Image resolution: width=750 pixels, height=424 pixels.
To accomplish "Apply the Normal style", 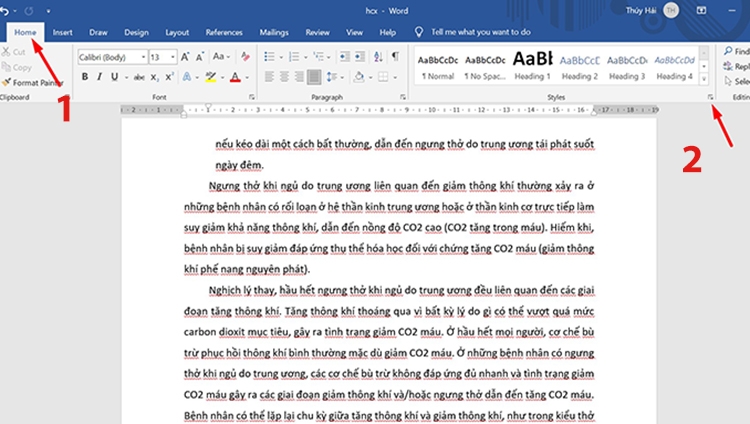I will (x=438, y=66).
